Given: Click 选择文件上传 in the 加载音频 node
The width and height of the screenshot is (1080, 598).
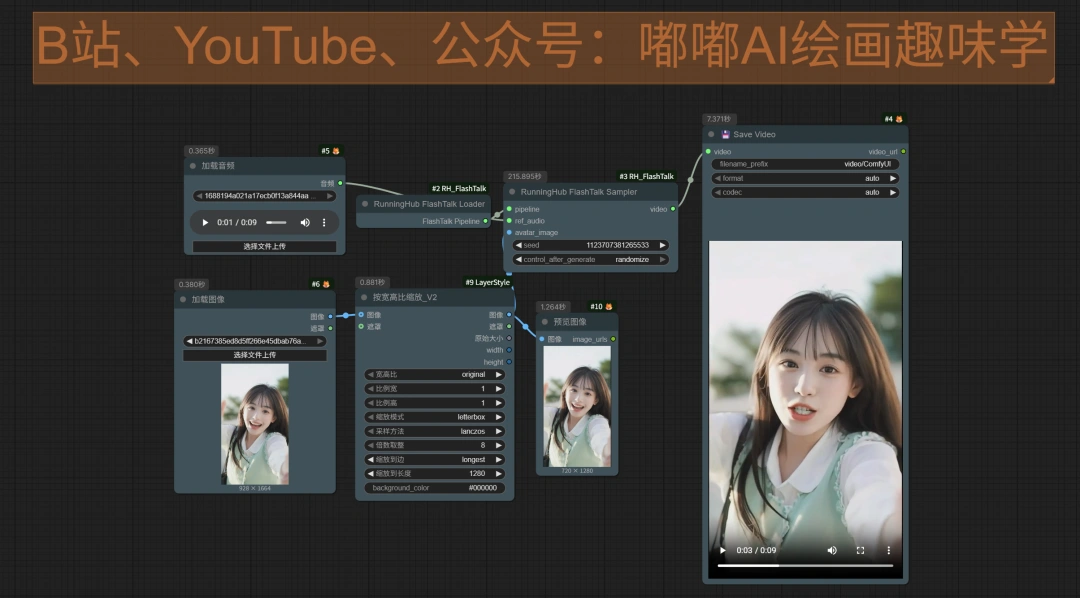Looking at the screenshot, I should pos(263,246).
